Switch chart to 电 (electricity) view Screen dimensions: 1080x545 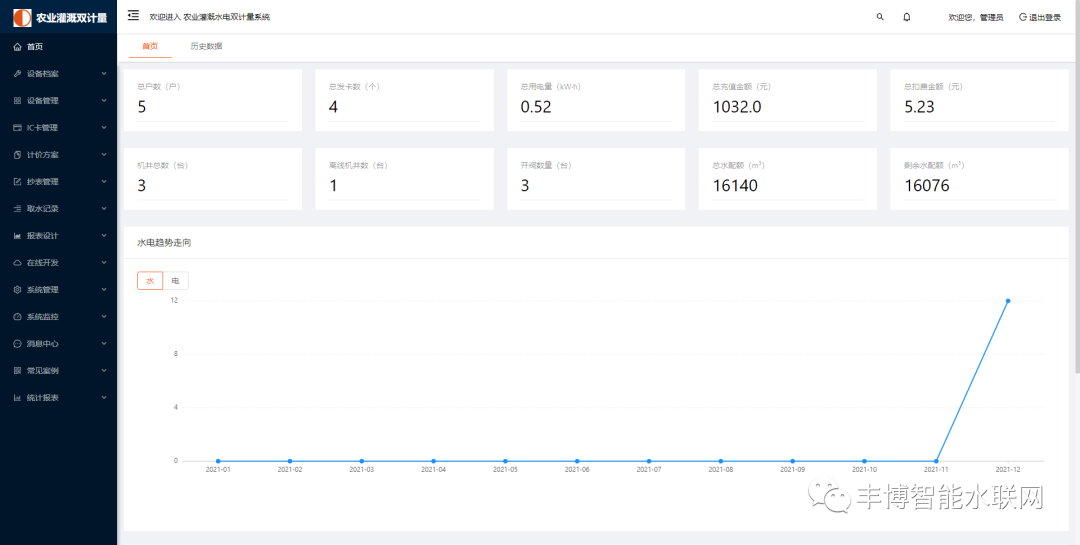click(x=175, y=281)
